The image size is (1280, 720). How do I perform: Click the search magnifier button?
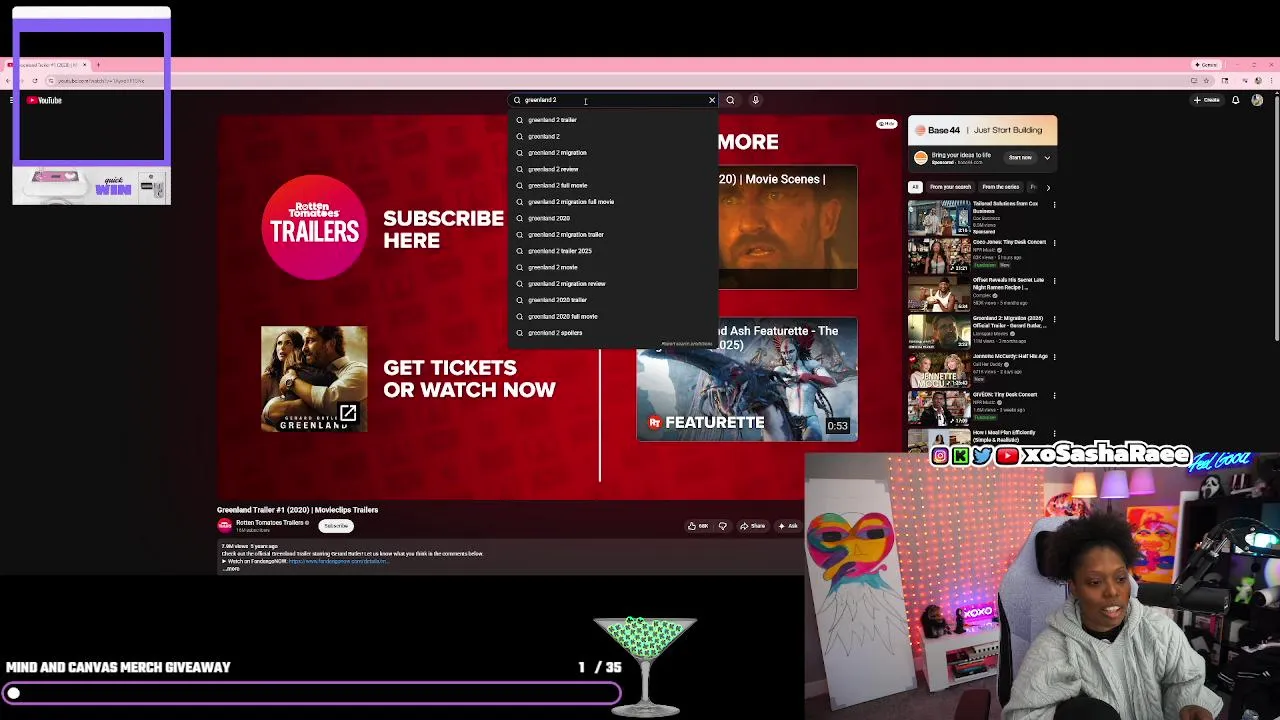(x=730, y=100)
